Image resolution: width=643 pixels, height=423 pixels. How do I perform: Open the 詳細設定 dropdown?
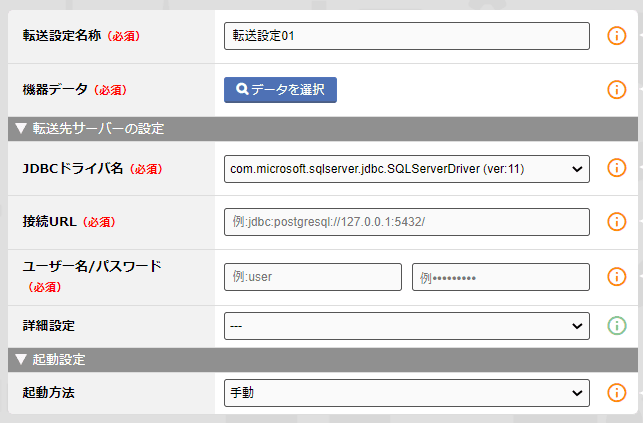407,326
